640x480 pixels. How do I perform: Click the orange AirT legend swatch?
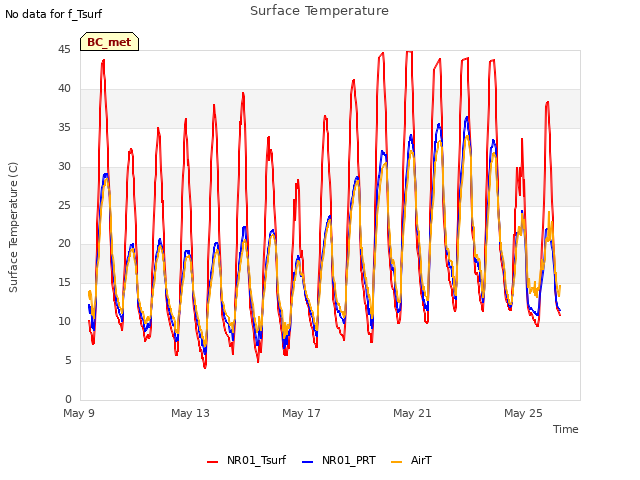click(396, 461)
